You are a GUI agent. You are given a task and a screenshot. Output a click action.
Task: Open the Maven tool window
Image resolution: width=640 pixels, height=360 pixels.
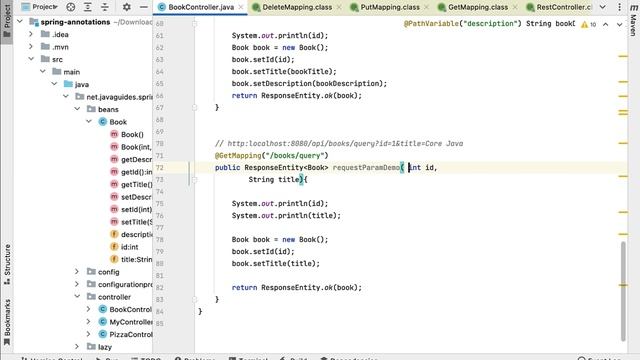[x=633, y=20]
